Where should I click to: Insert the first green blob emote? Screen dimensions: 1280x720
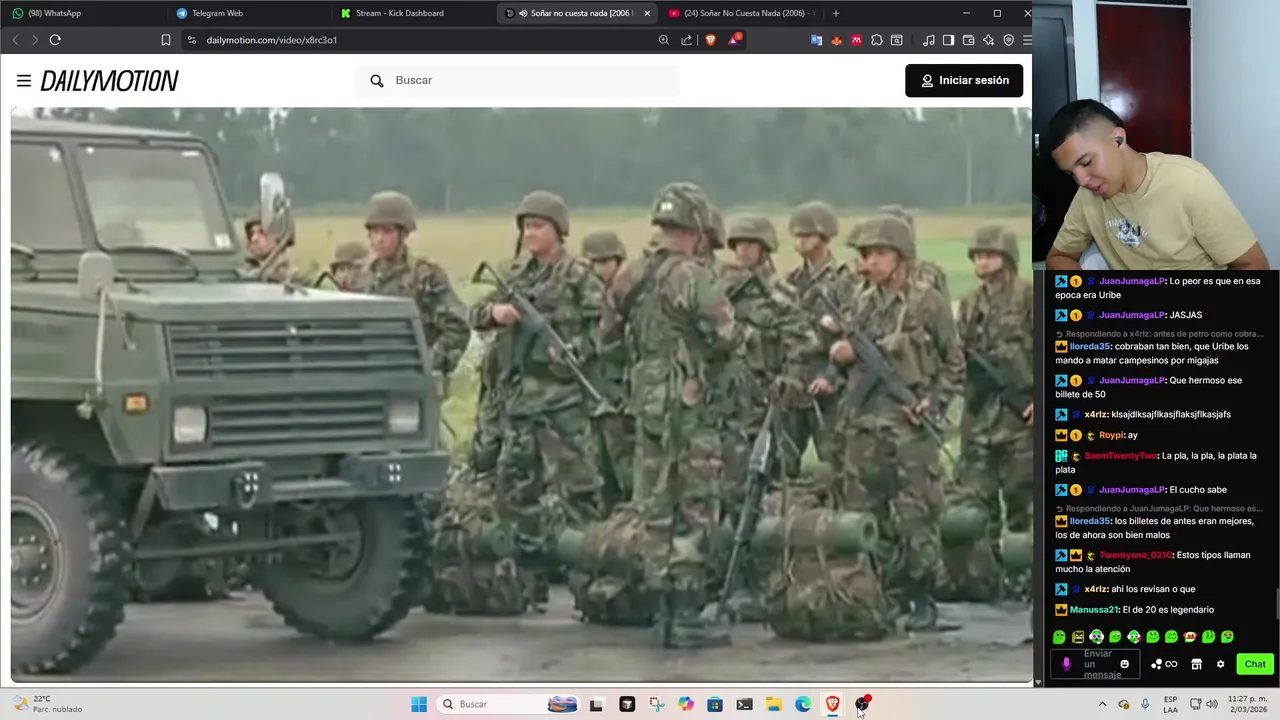[1059, 637]
